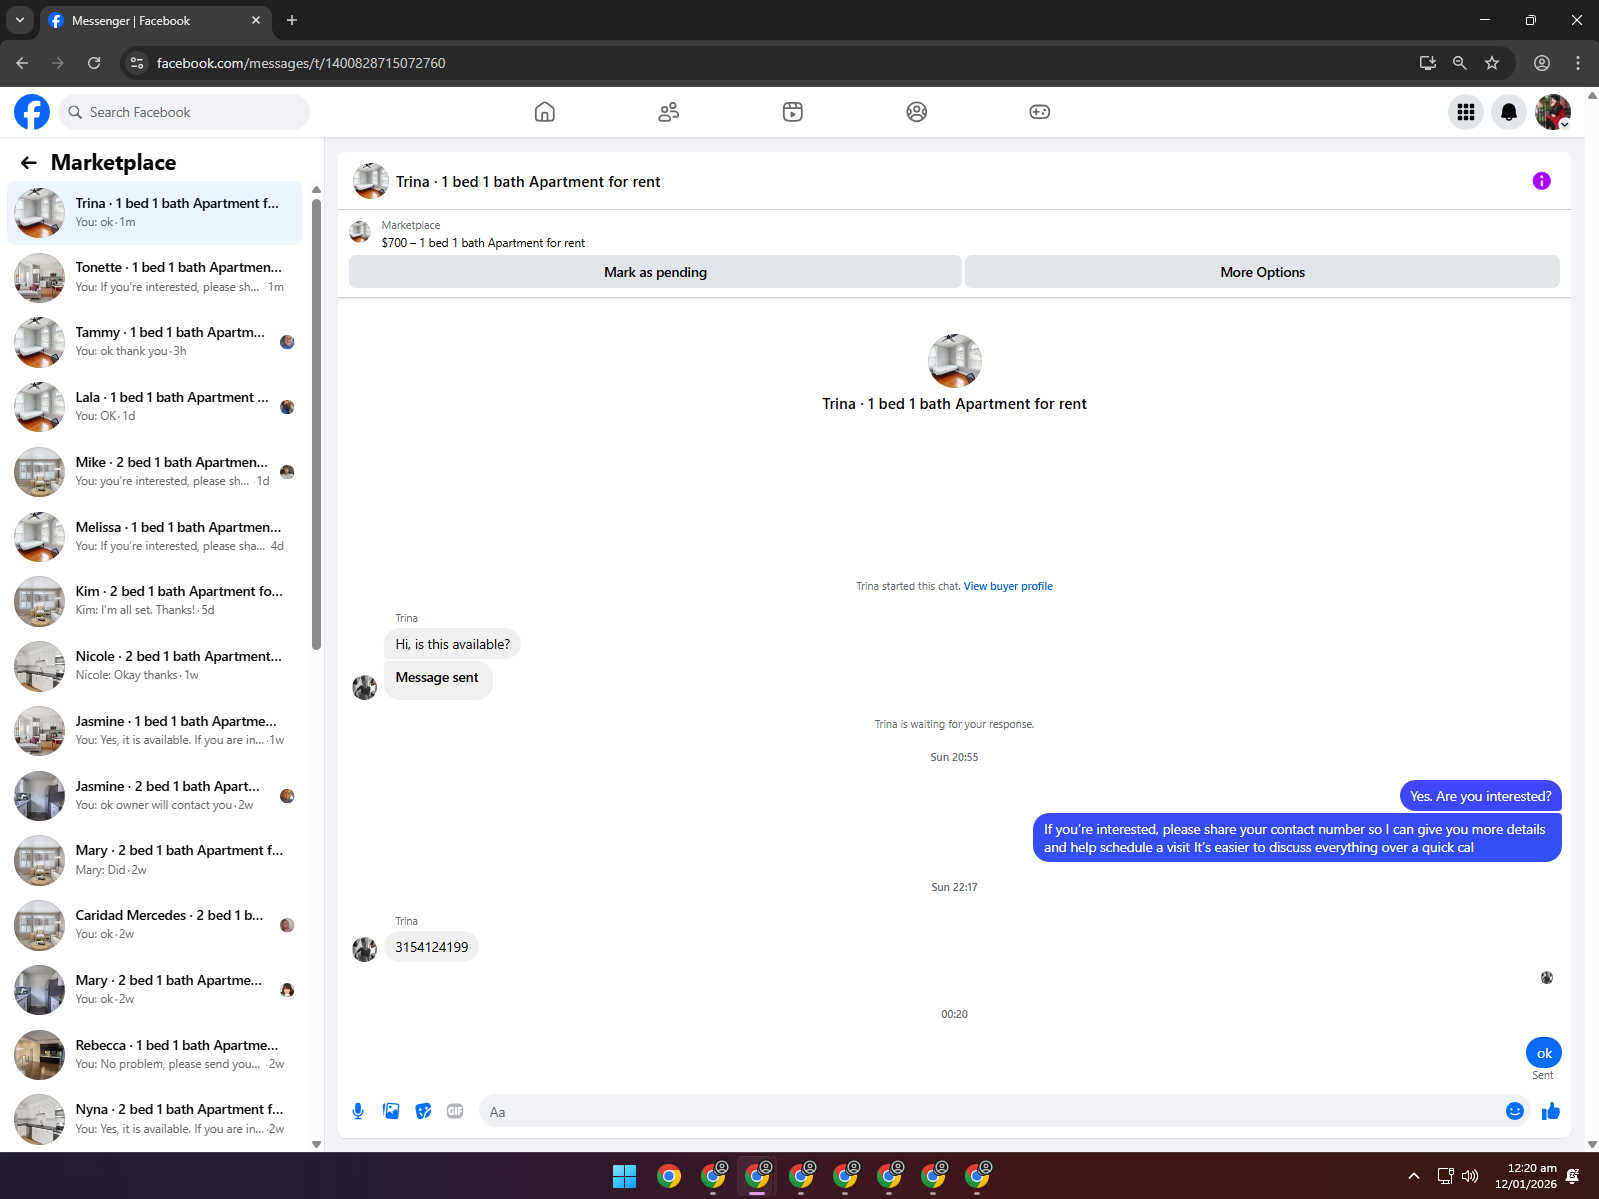Open the emoji picker

coord(1515,1111)
